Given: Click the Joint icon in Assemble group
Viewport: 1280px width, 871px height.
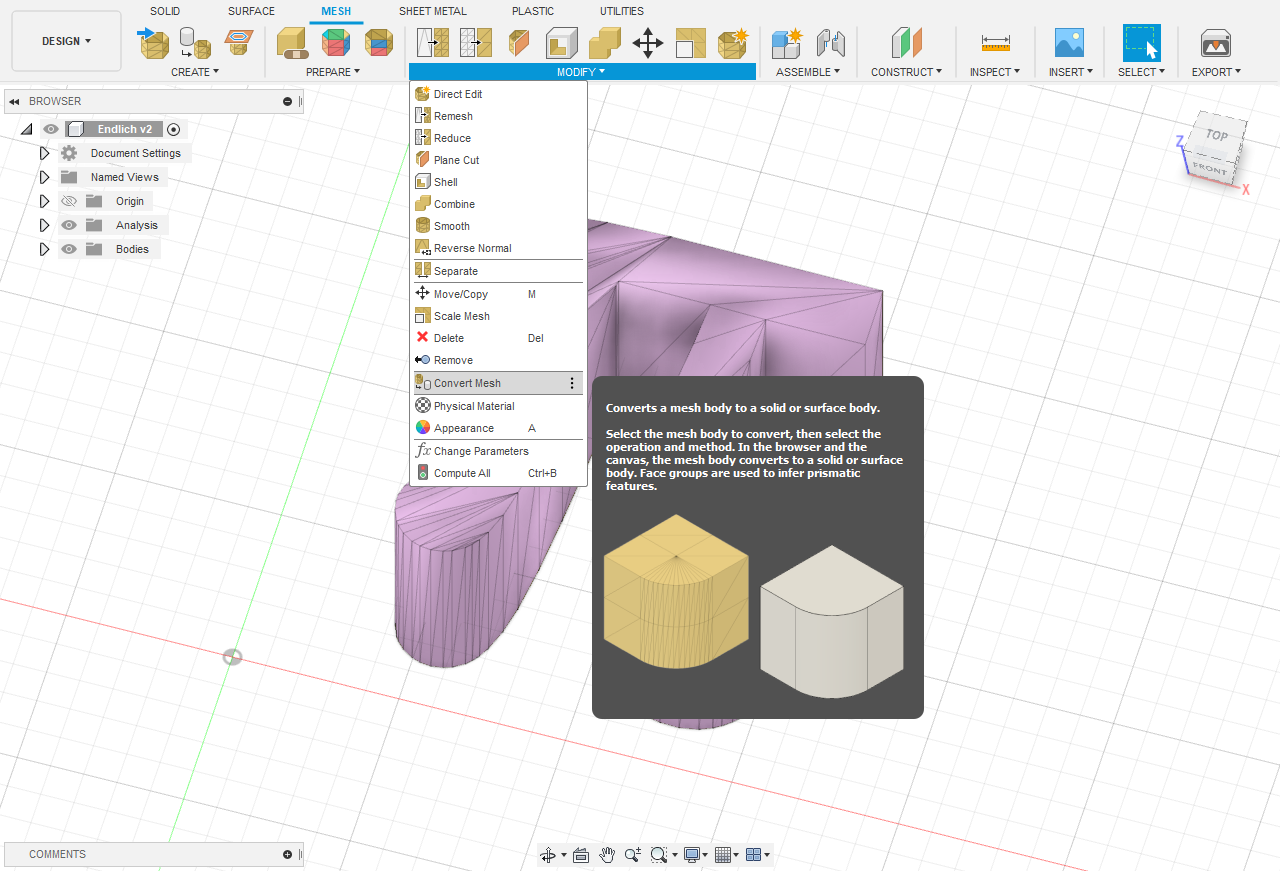Looking at the screenshot, I should click(x=830, y=43).
